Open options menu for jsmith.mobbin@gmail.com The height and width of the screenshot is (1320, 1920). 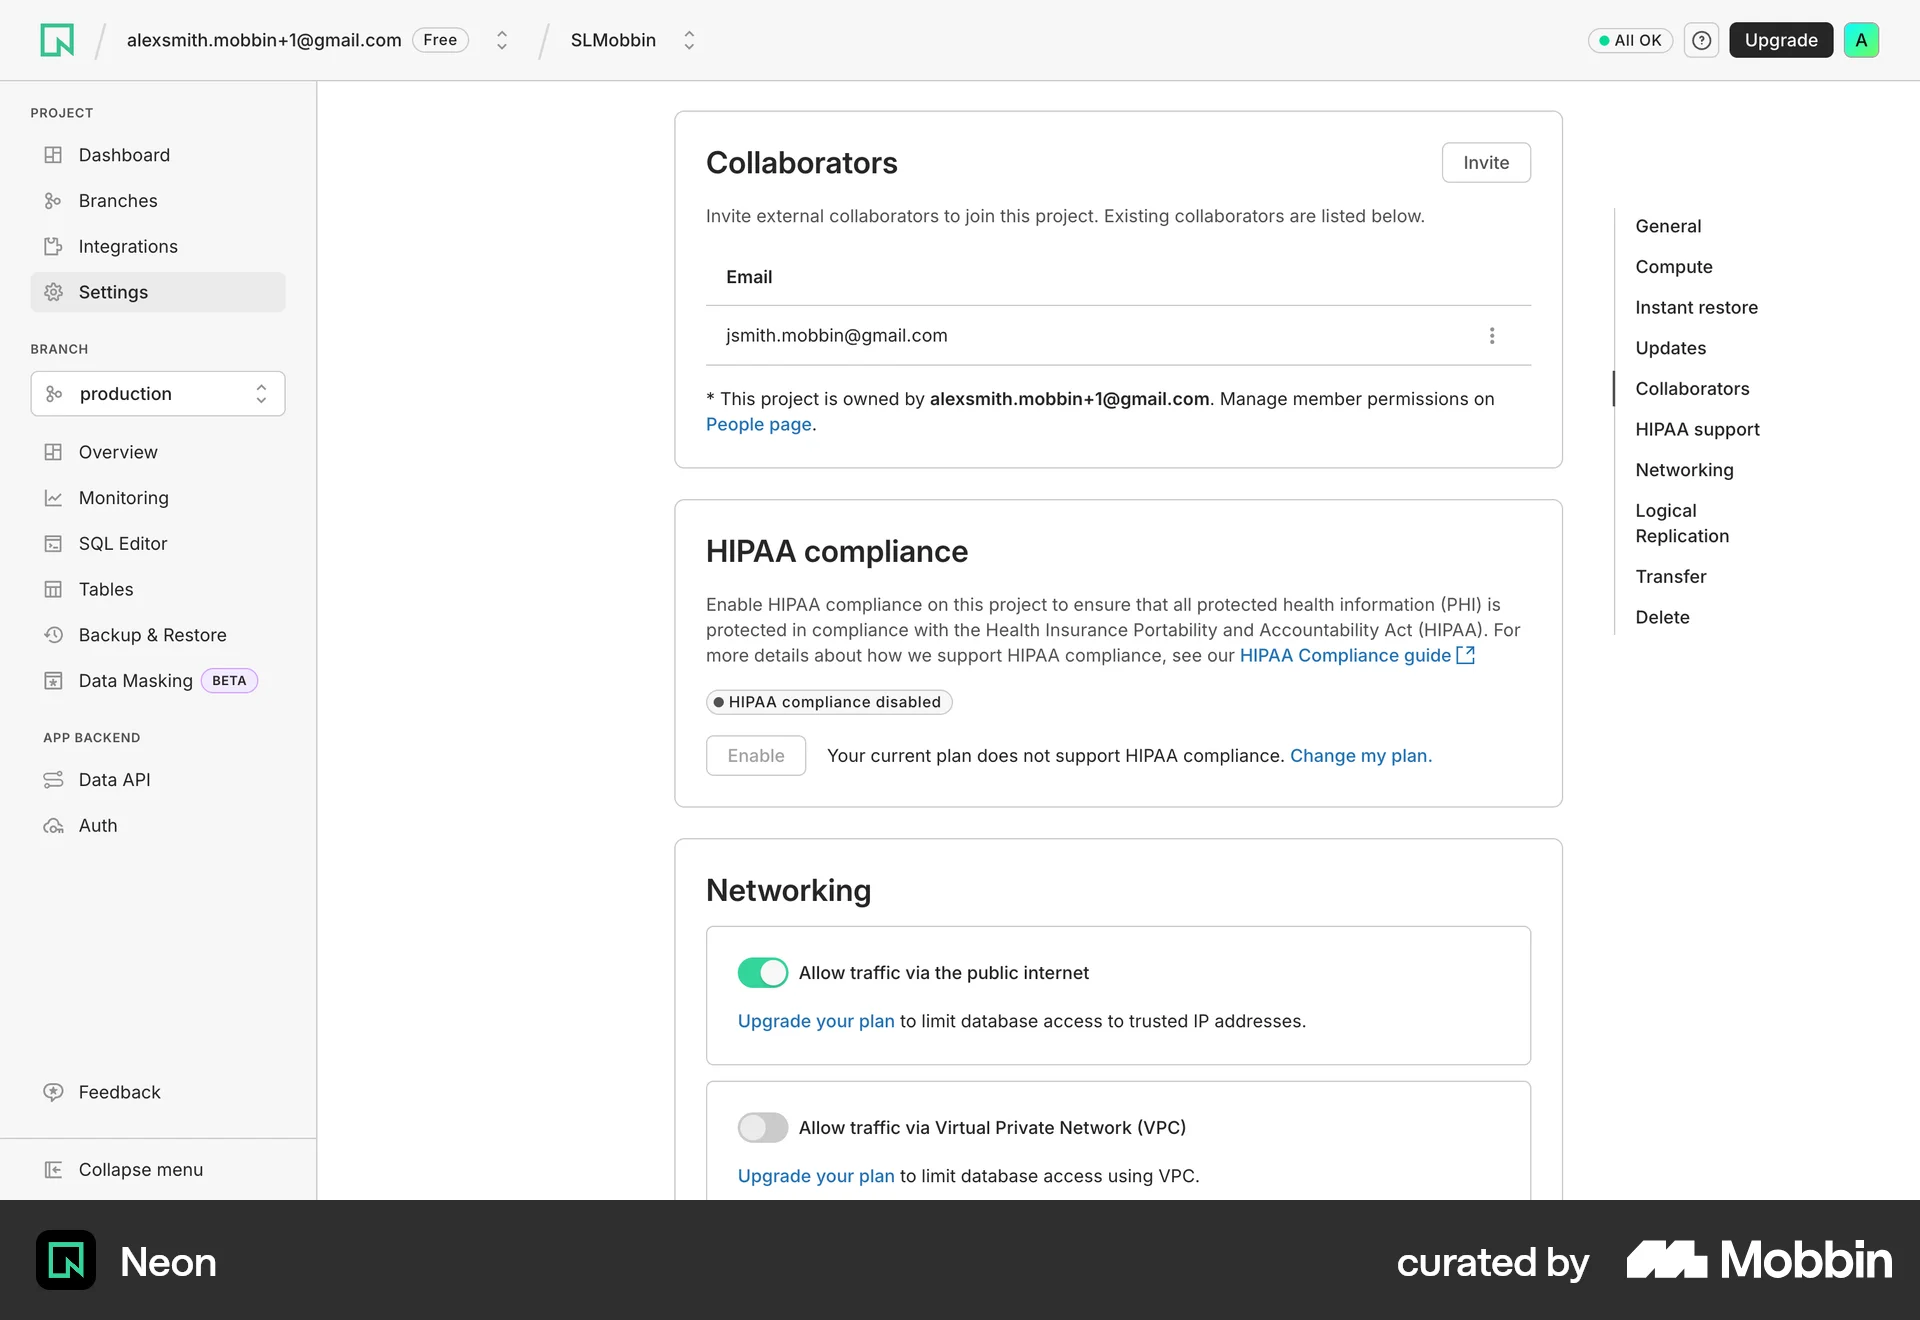click(x=1492, y=336)
